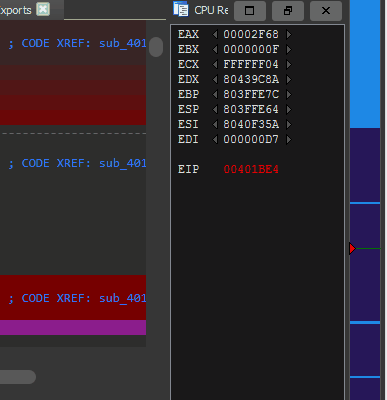387x400 pixels.
Task: Decrement the ECX register with the left arrow
Action: pos(215,64)
